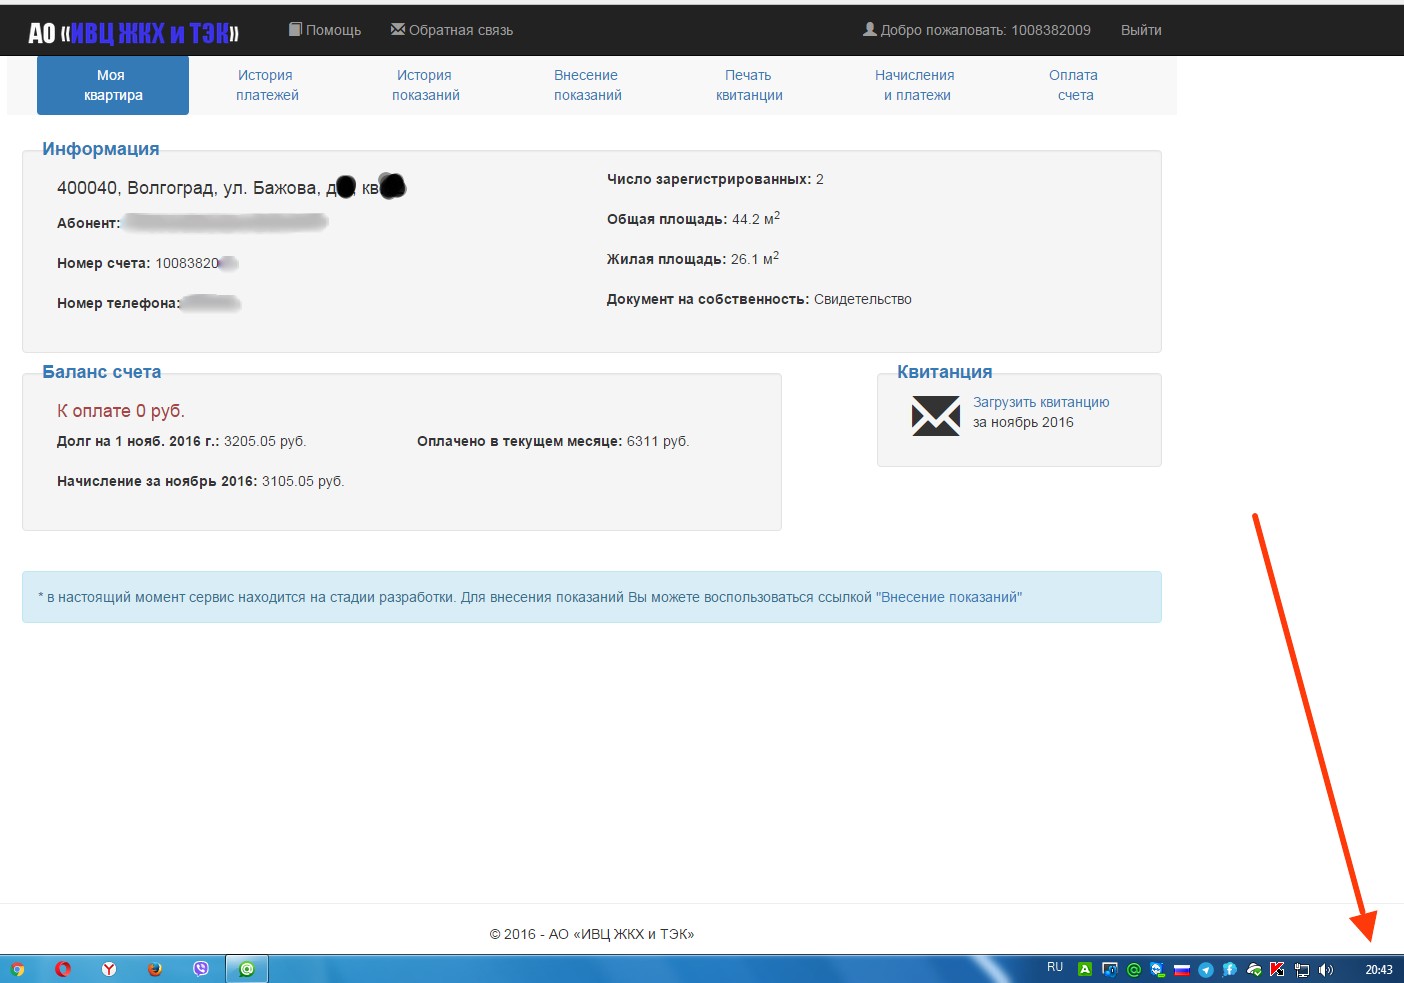Click the user icon beside Добро пожаловать
1404x983 pixels.
pos(870,29)
